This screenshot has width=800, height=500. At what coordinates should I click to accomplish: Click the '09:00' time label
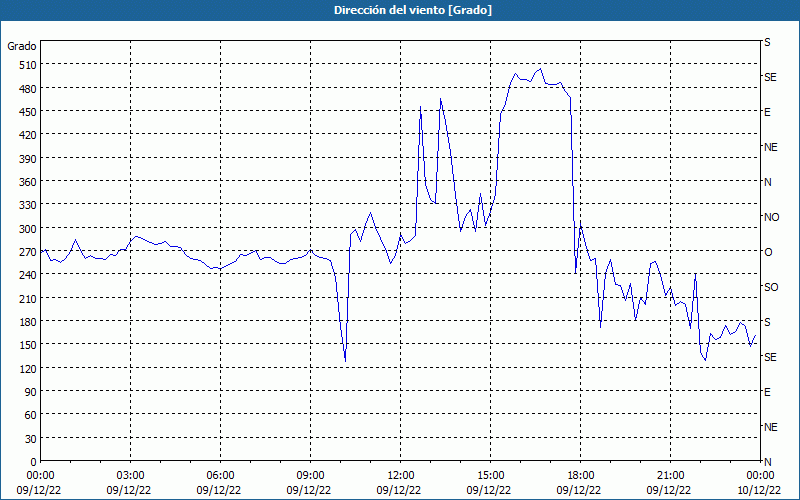pos(311,476)
